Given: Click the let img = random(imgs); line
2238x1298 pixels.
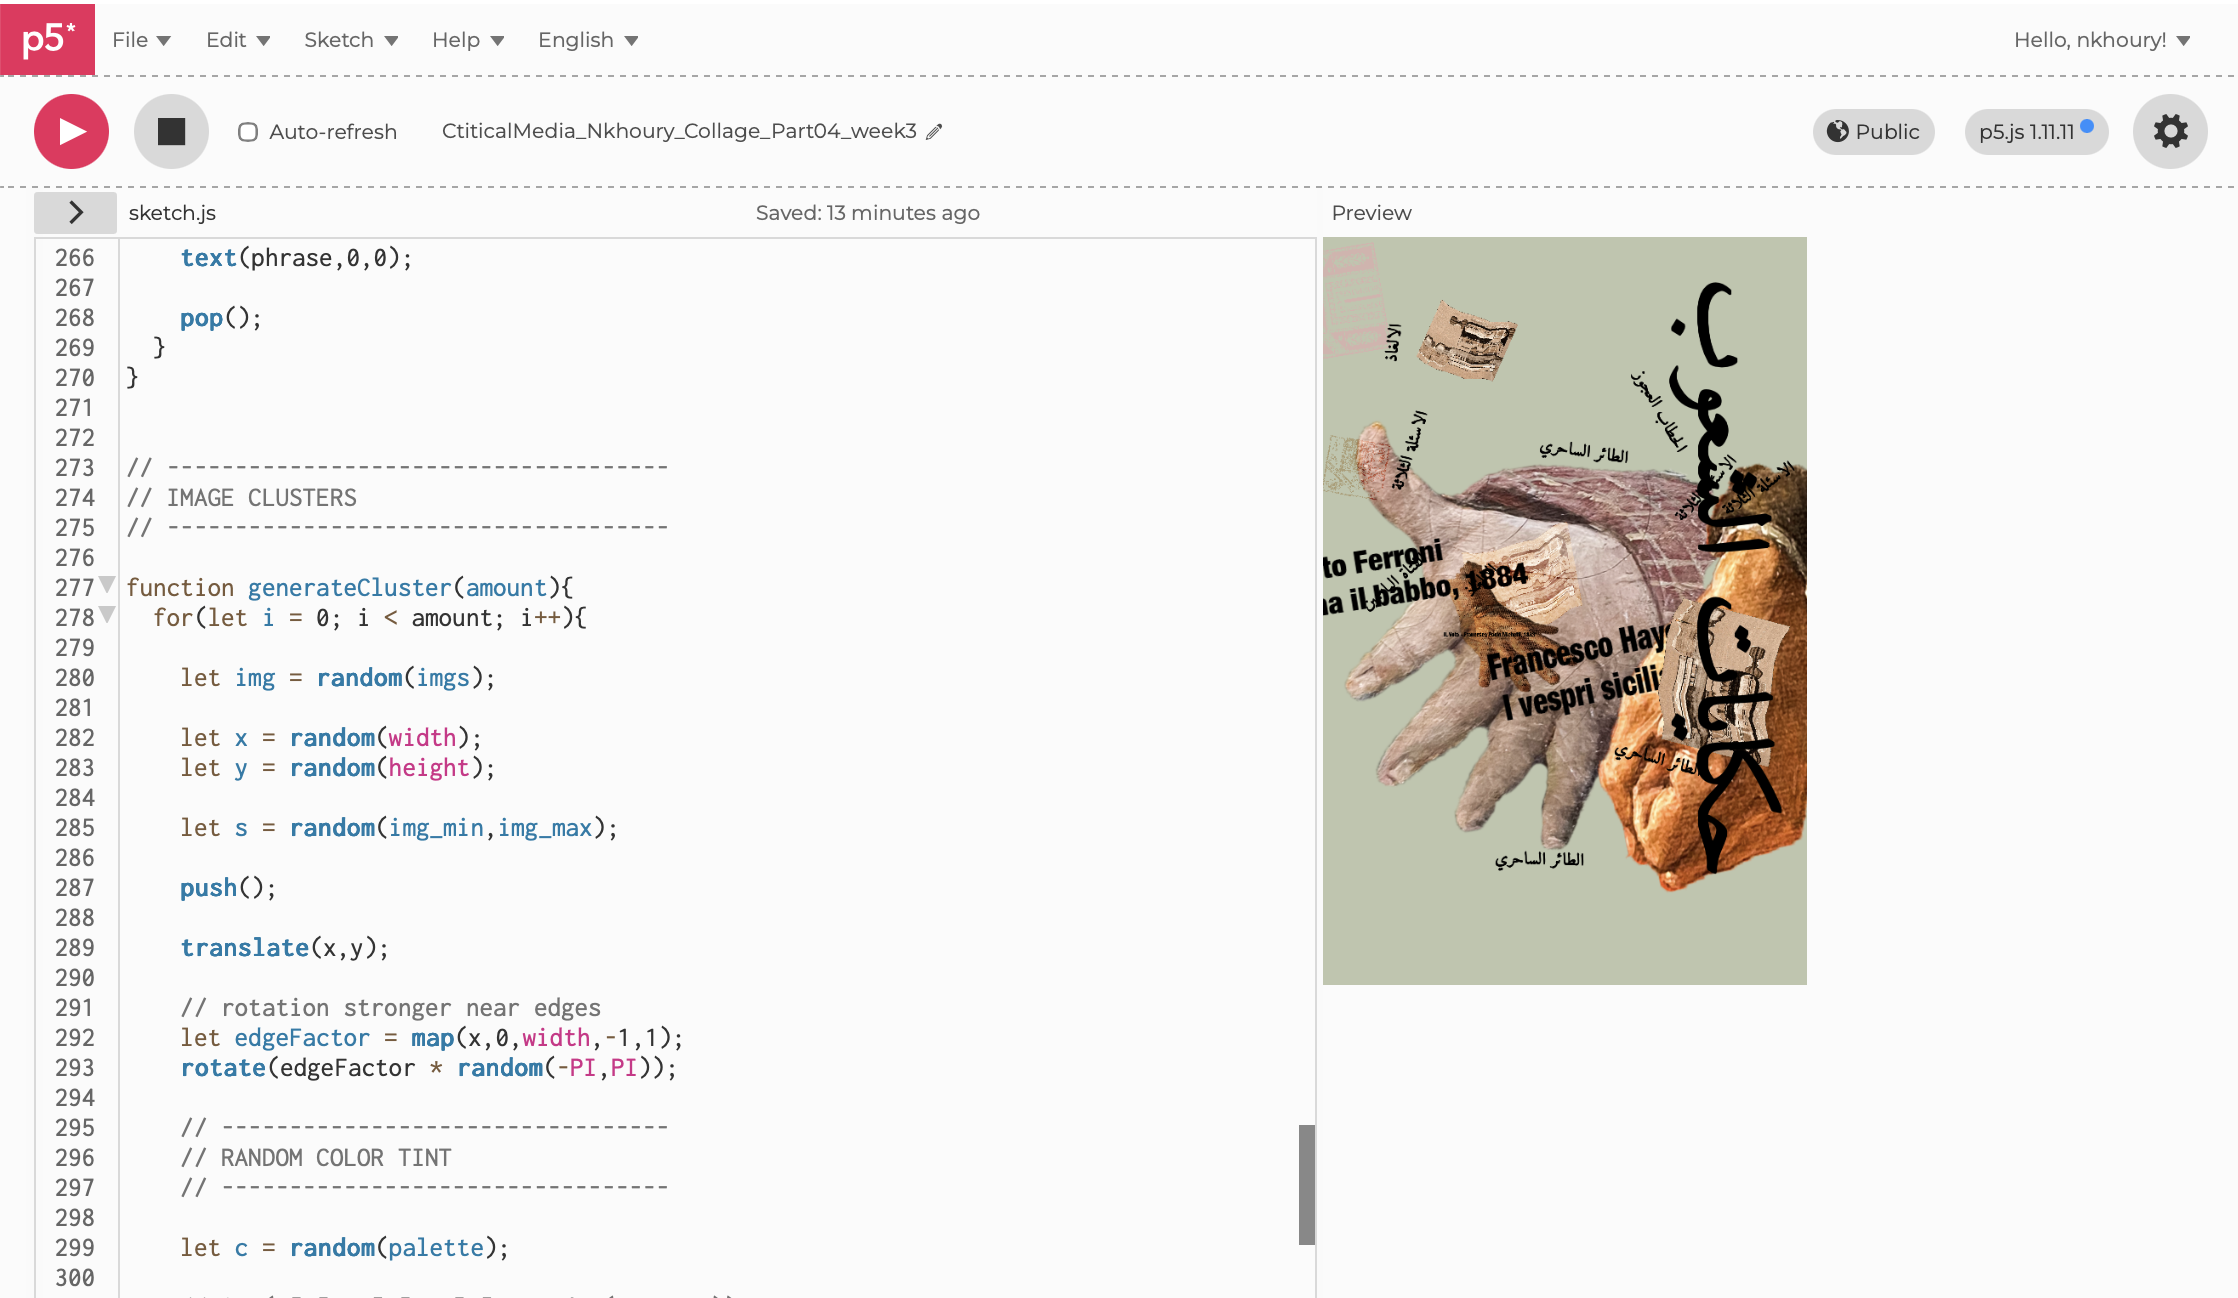Looking at the screenshot, I should click(x=337, y=678).
